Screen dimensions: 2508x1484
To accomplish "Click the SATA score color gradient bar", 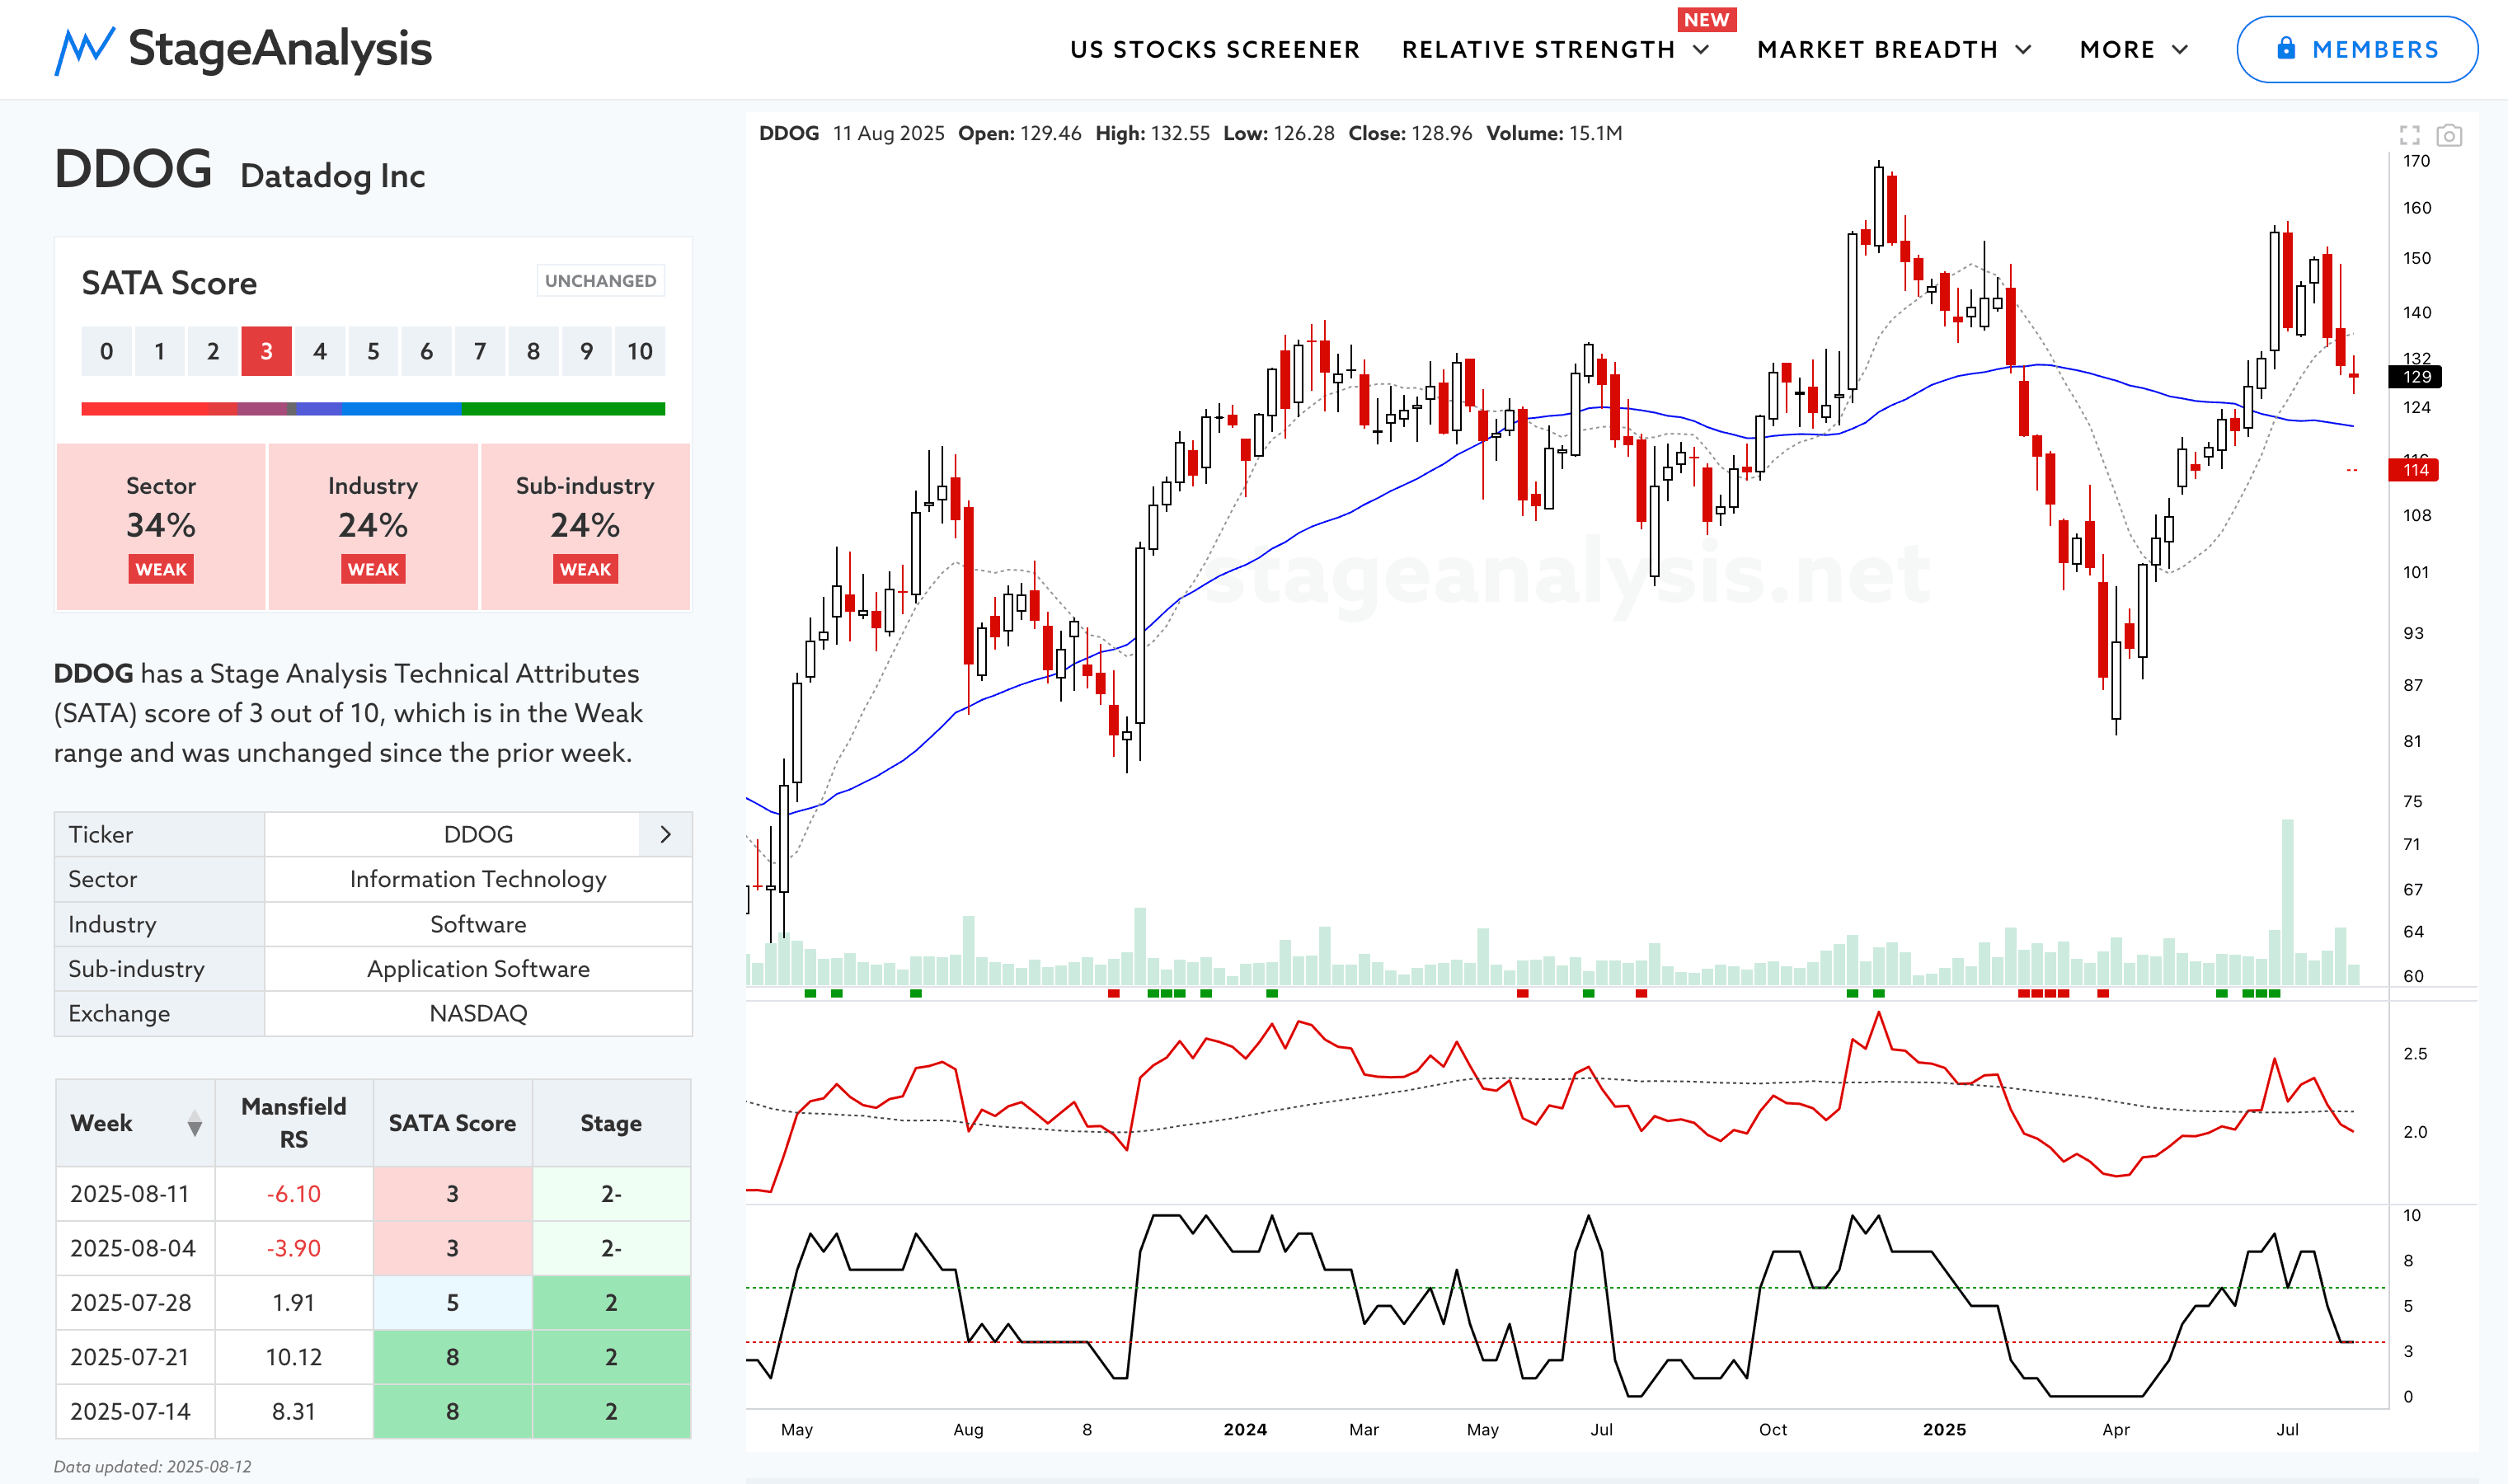I will [x=373, y=409].
